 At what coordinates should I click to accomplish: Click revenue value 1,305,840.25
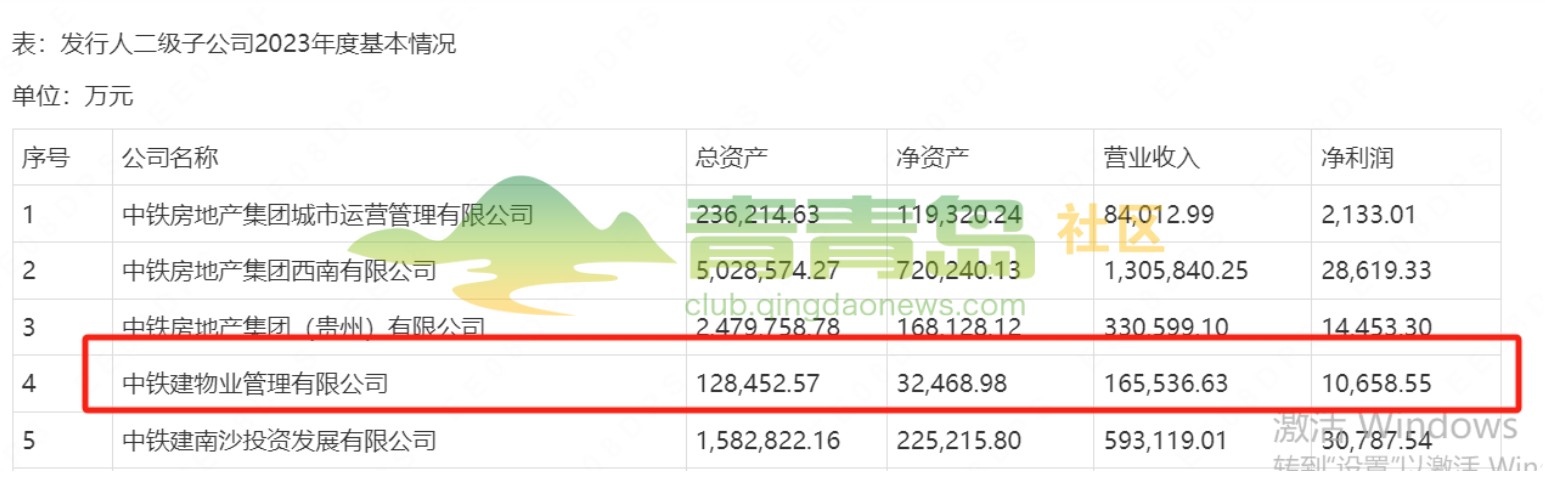[1175, 270]
